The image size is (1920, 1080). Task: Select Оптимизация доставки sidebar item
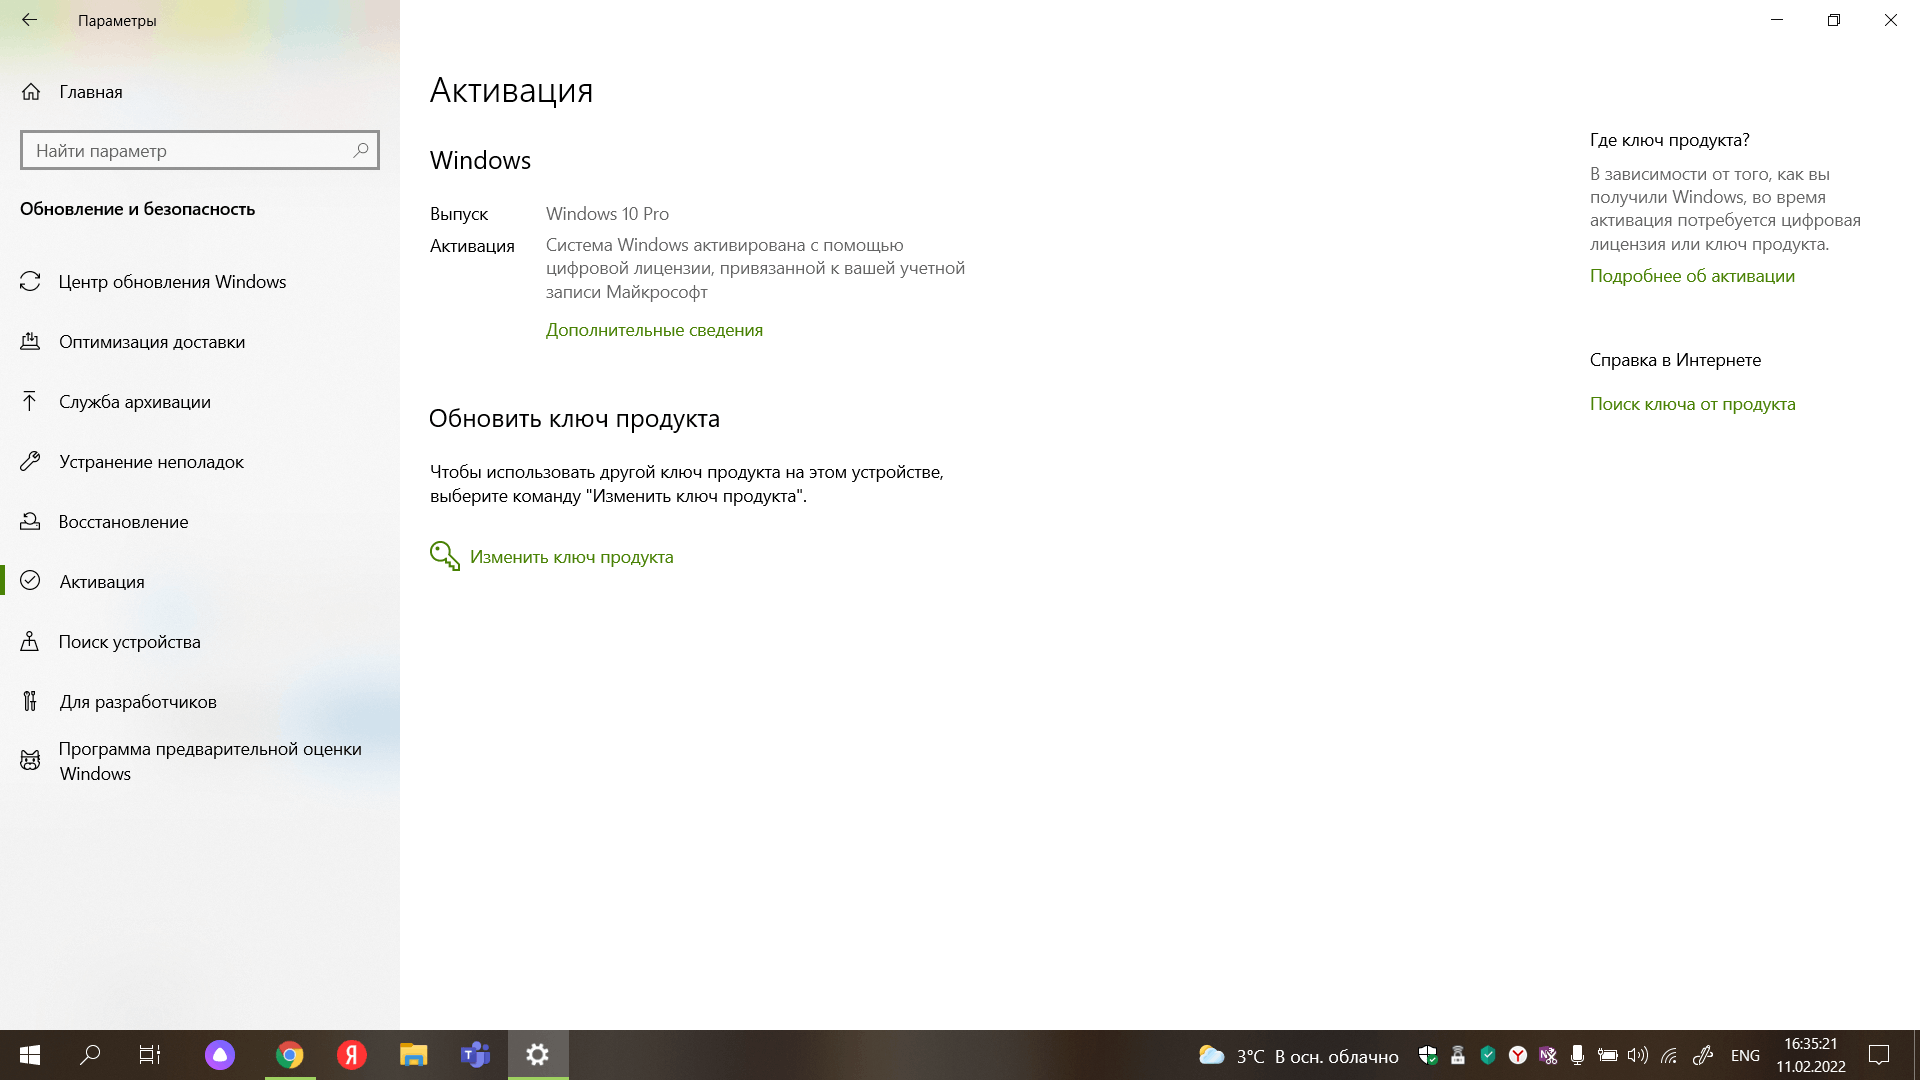[x=151, y=342]
